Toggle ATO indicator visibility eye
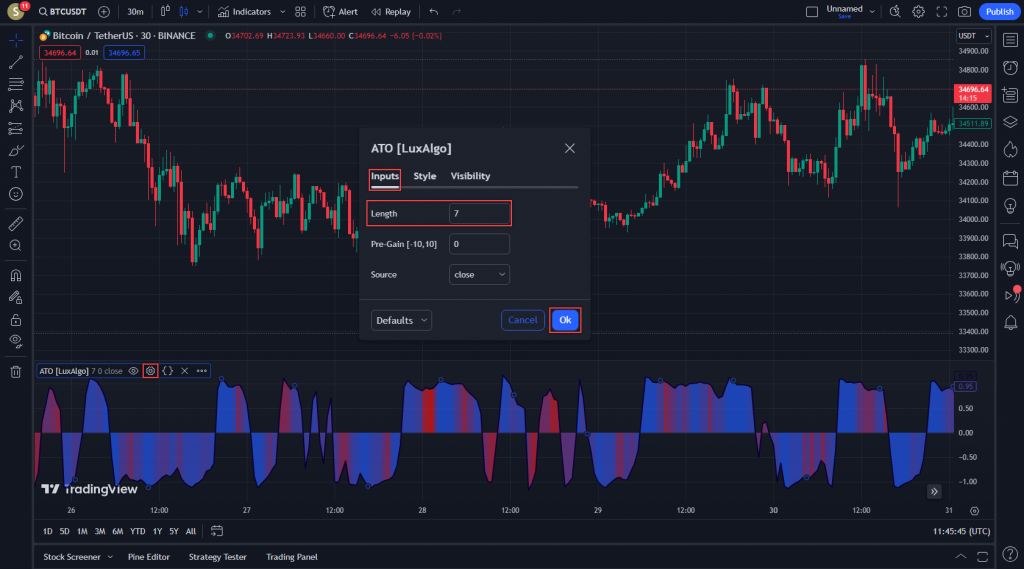This screenshot has height=569, width=1024. click(133, 371)
